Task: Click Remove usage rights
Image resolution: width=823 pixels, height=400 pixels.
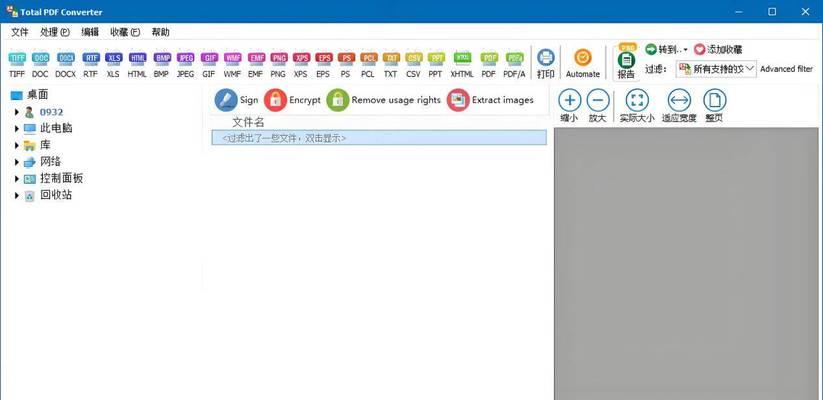Action: [384, 100]
